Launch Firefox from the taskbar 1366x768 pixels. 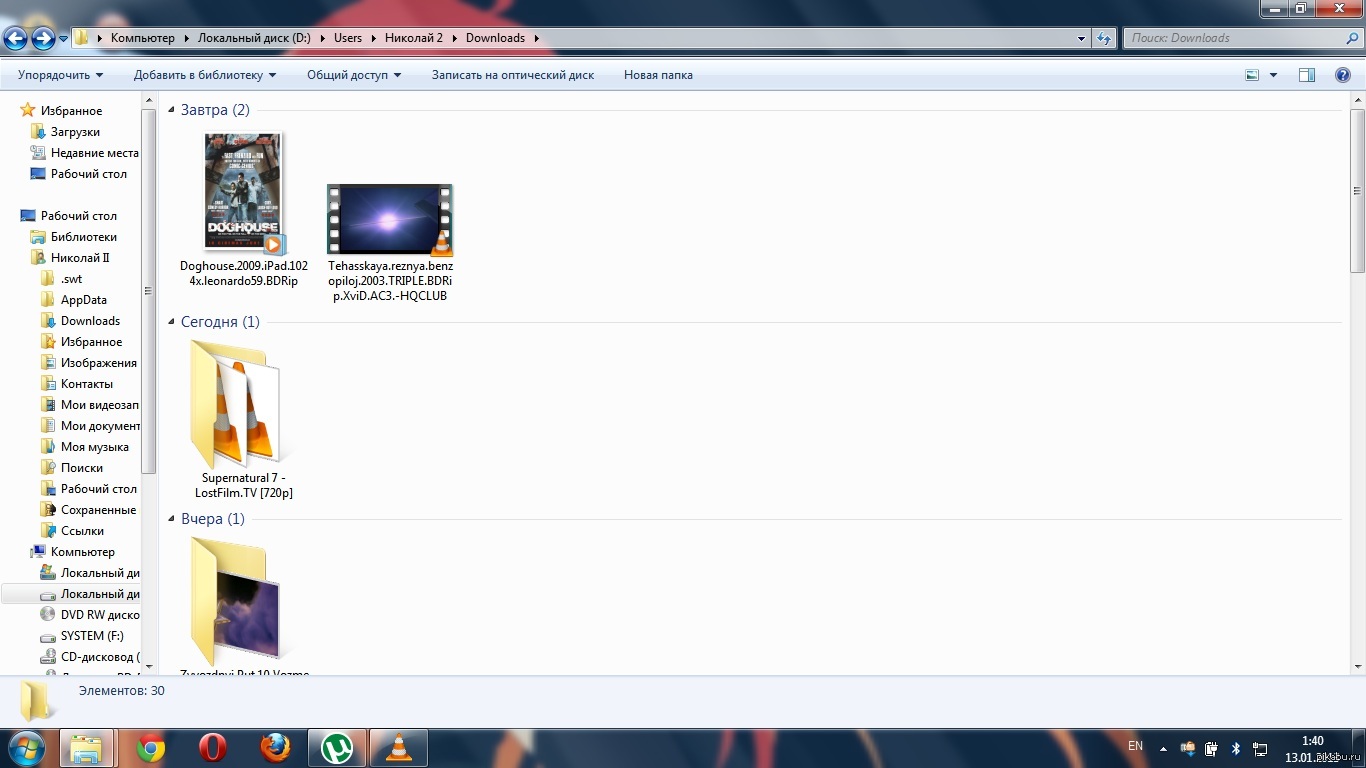click(x=275, y=748)
